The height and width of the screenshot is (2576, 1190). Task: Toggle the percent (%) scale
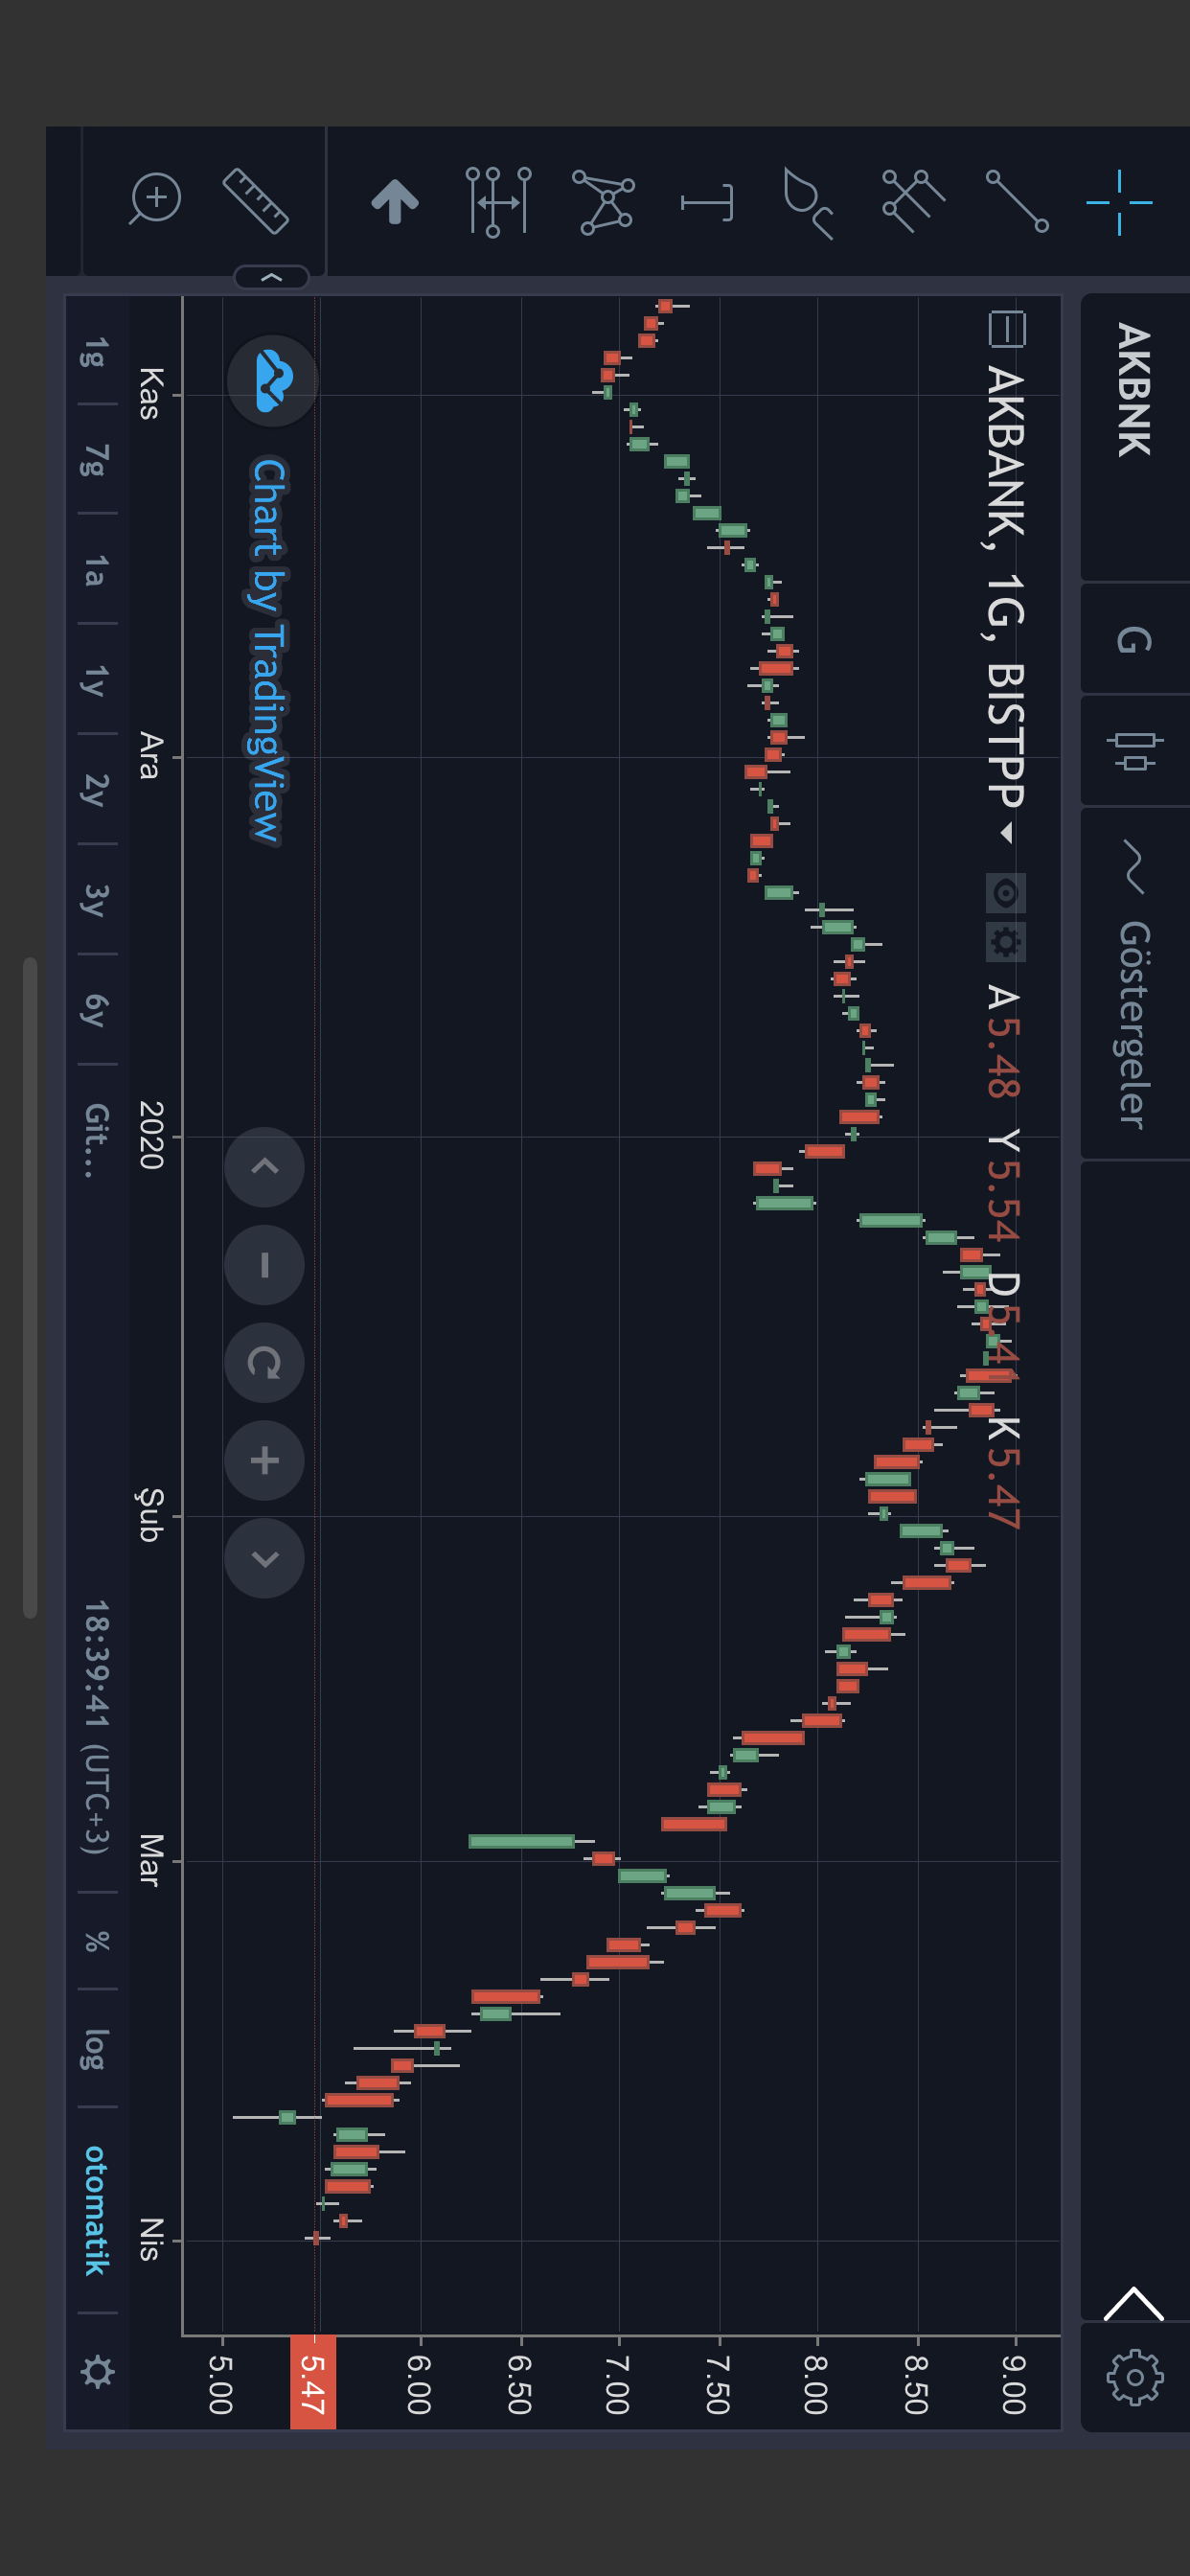pyautogui.click(x=96, y=1941)
